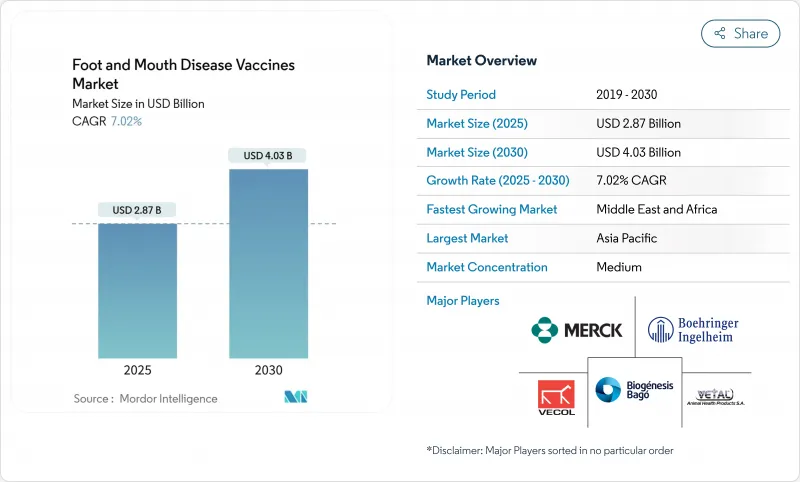Click the CAGR 7.02% value in chart
This screenshot has width=800, height=482.
[125, 121]
